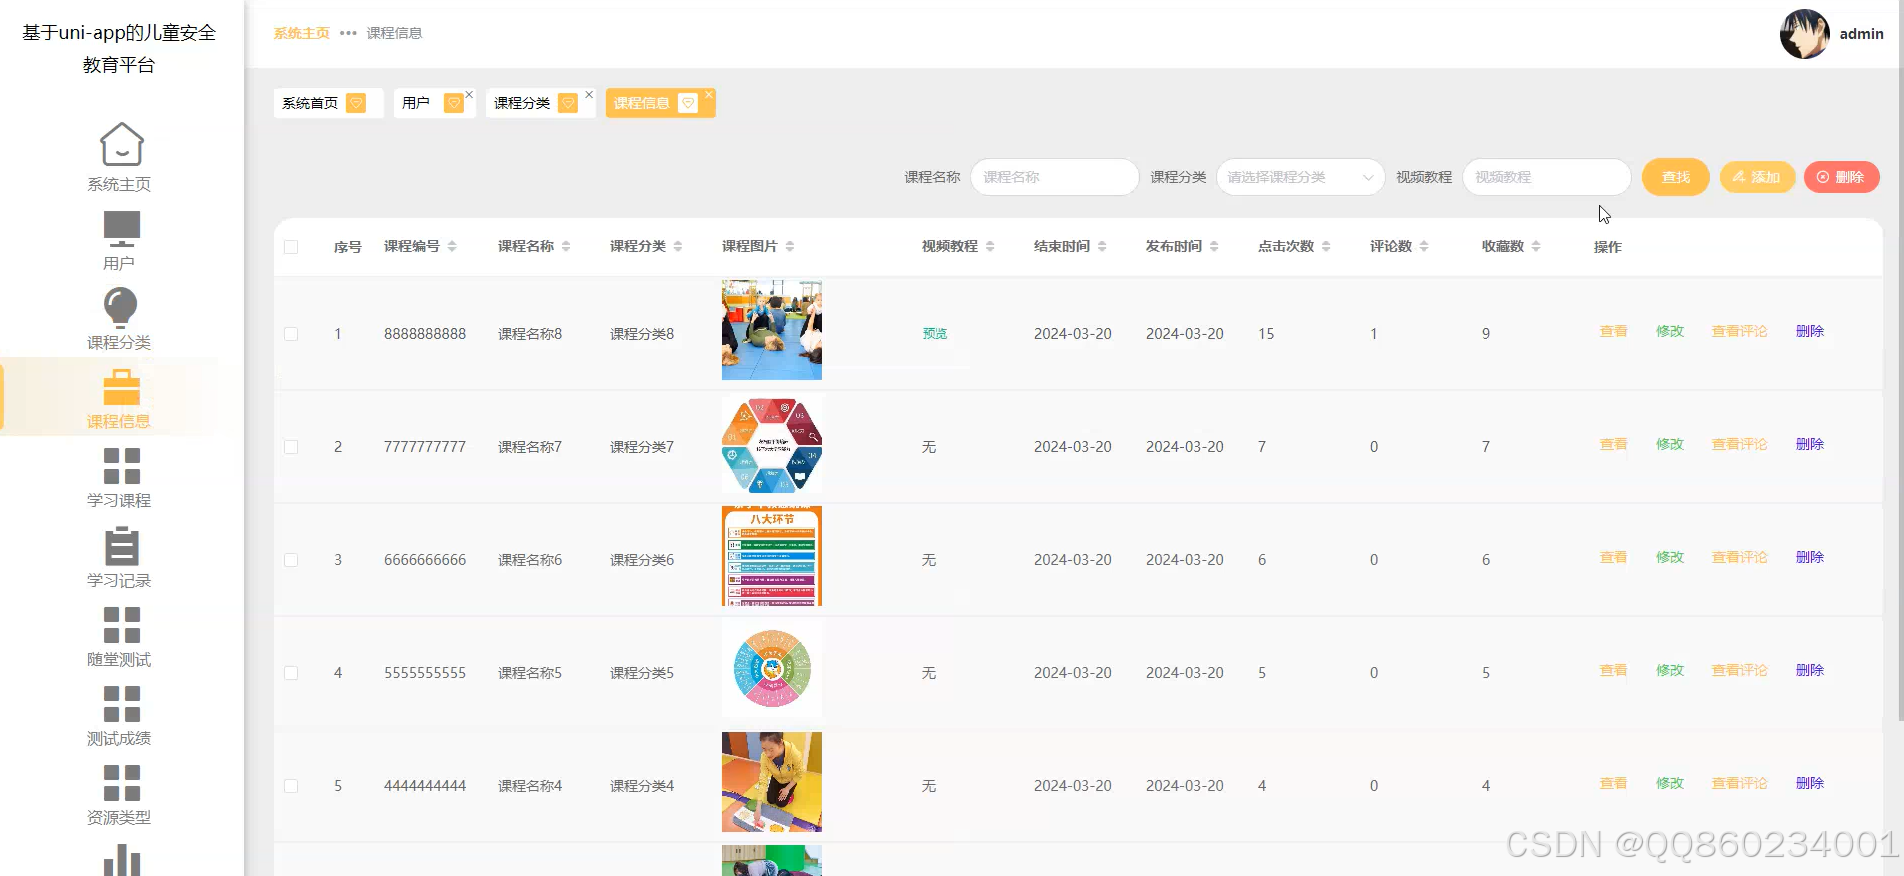Click breadcrumb ellipsis dots icon

(348, 33)
